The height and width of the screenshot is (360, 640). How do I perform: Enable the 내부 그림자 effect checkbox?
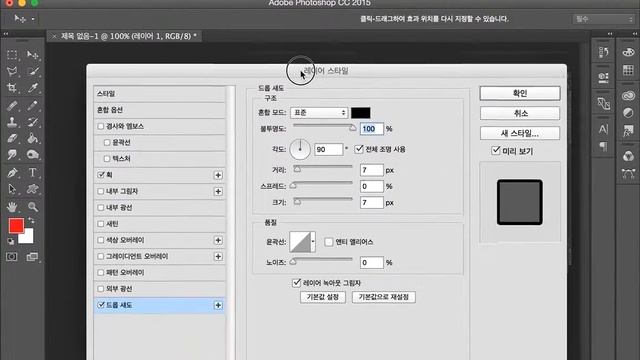click(x=101, y=191)
